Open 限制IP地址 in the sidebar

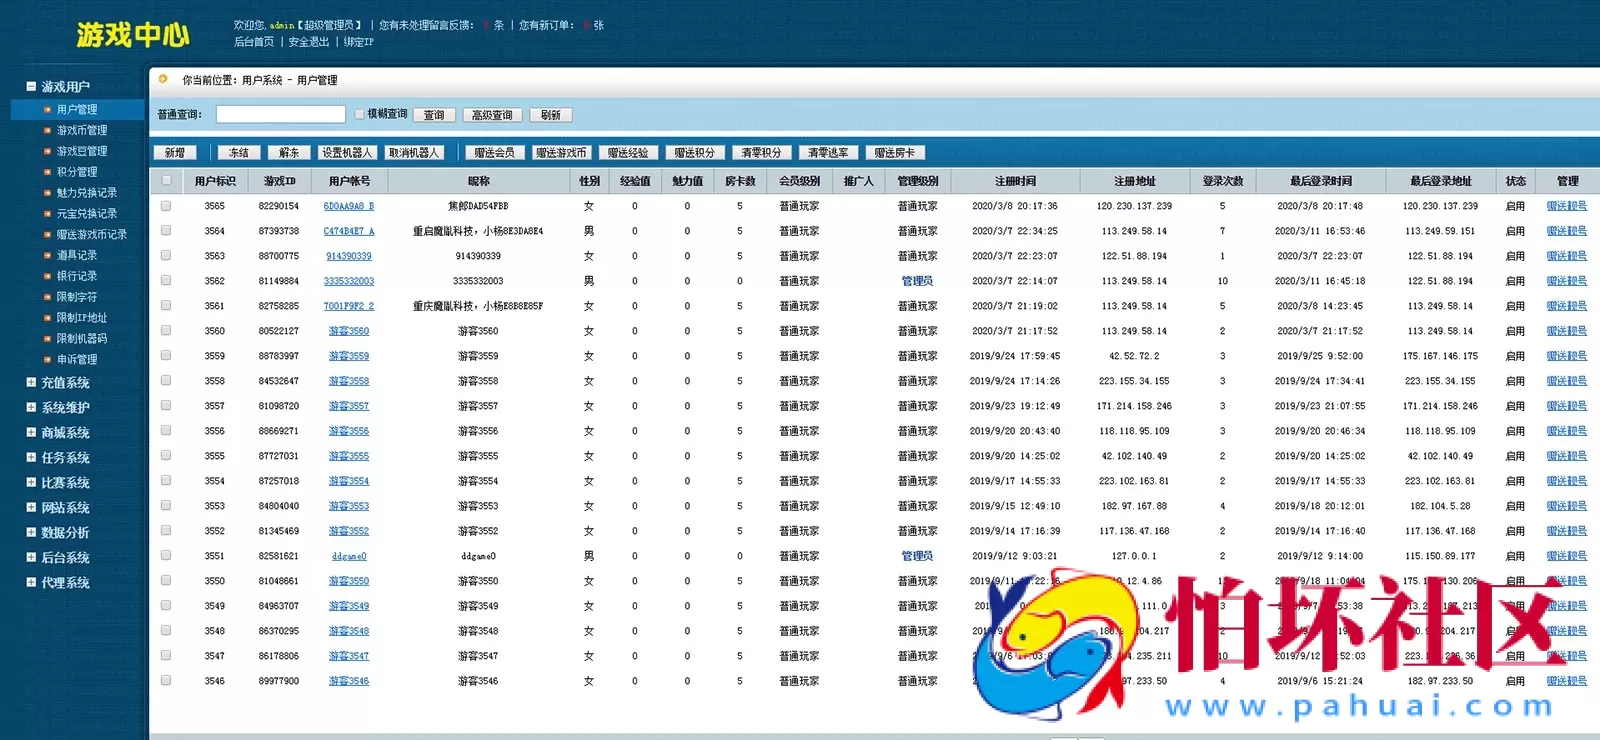pos(82,318)
